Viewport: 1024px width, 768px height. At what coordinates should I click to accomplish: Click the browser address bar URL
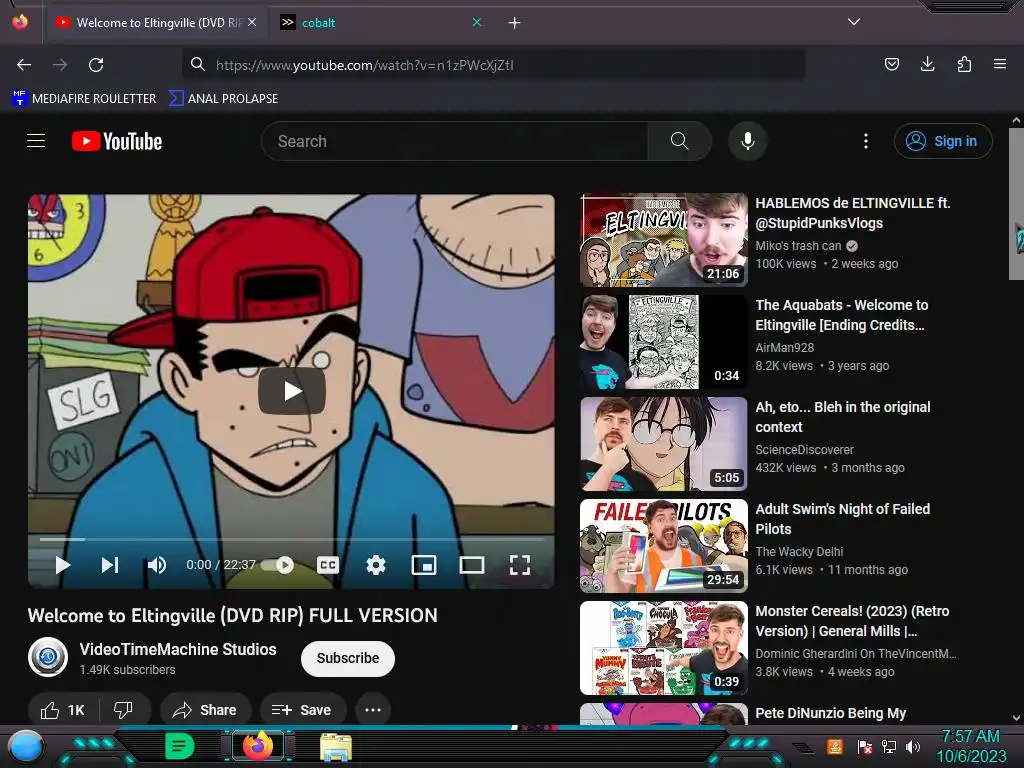pos(494,65)
